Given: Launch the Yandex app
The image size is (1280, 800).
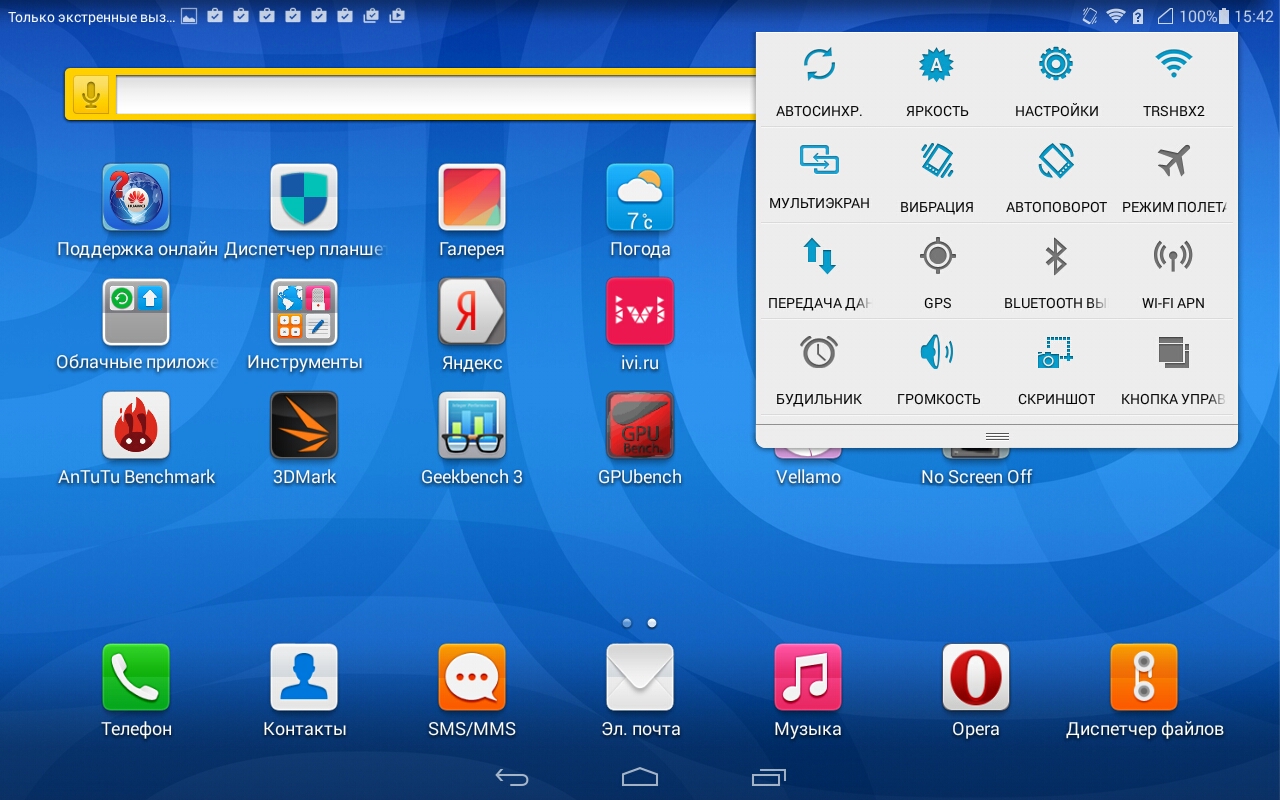Looking at the screenshot, I should point(472,311).
